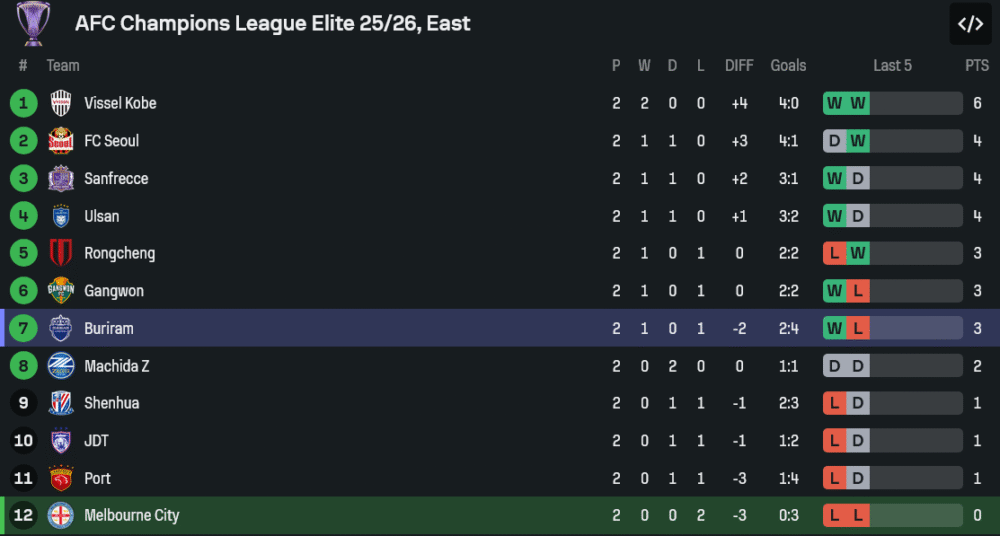Click the Gangwon club crest

pos(61,291)
